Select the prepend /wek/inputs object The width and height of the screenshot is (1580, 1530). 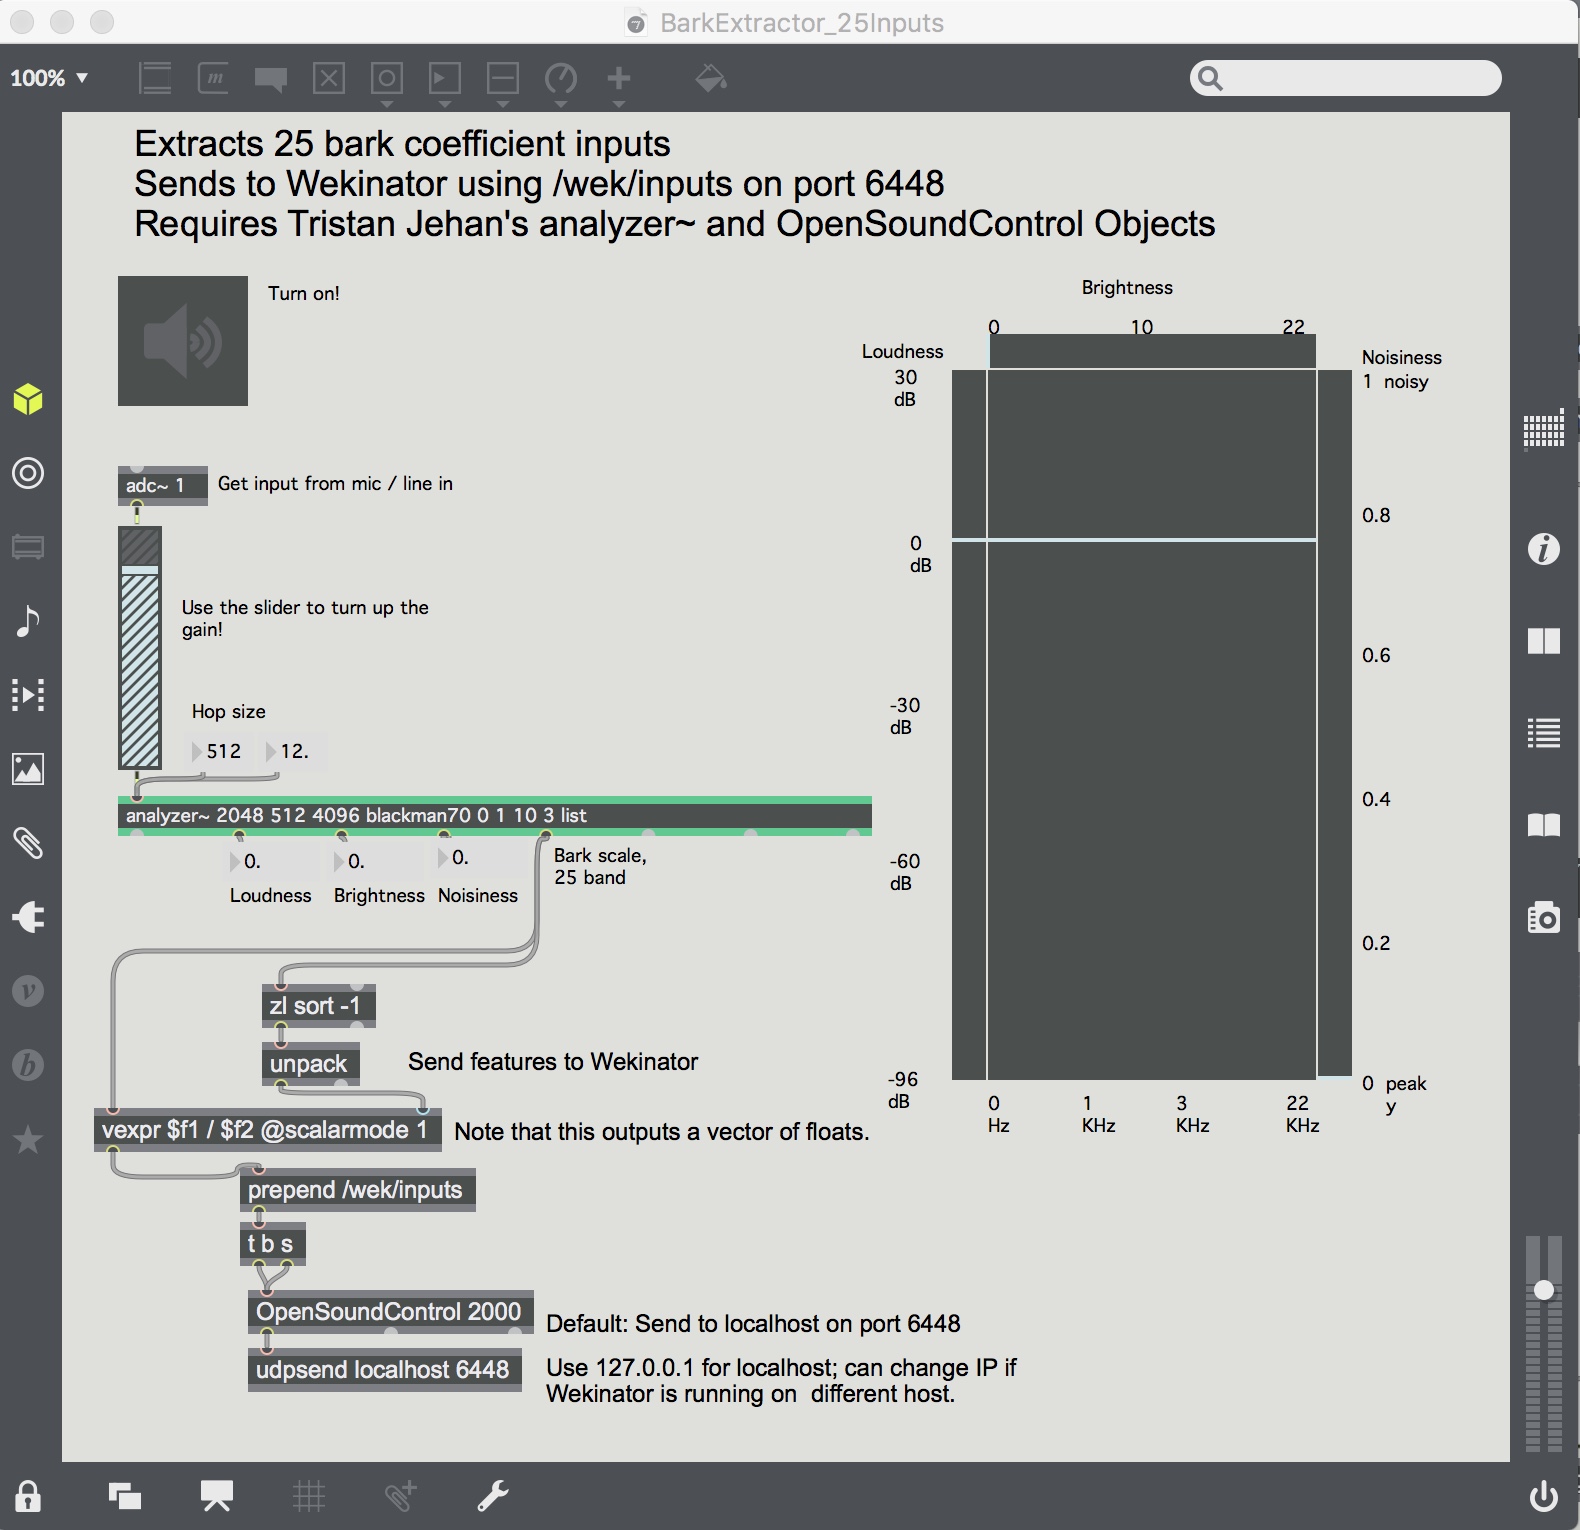click(x=358, y=1190)
